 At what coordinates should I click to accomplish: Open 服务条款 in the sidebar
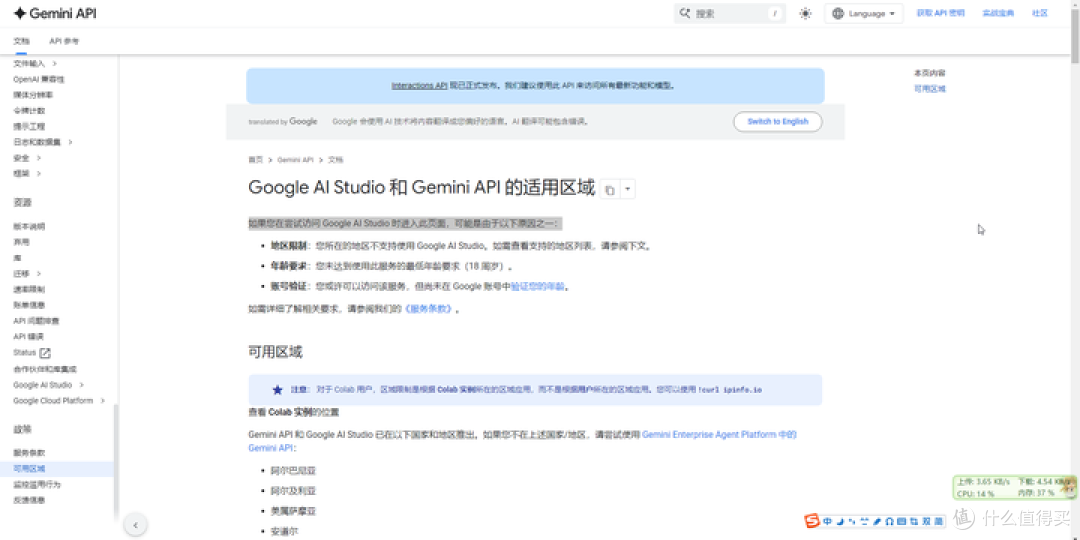pos(29,453)
